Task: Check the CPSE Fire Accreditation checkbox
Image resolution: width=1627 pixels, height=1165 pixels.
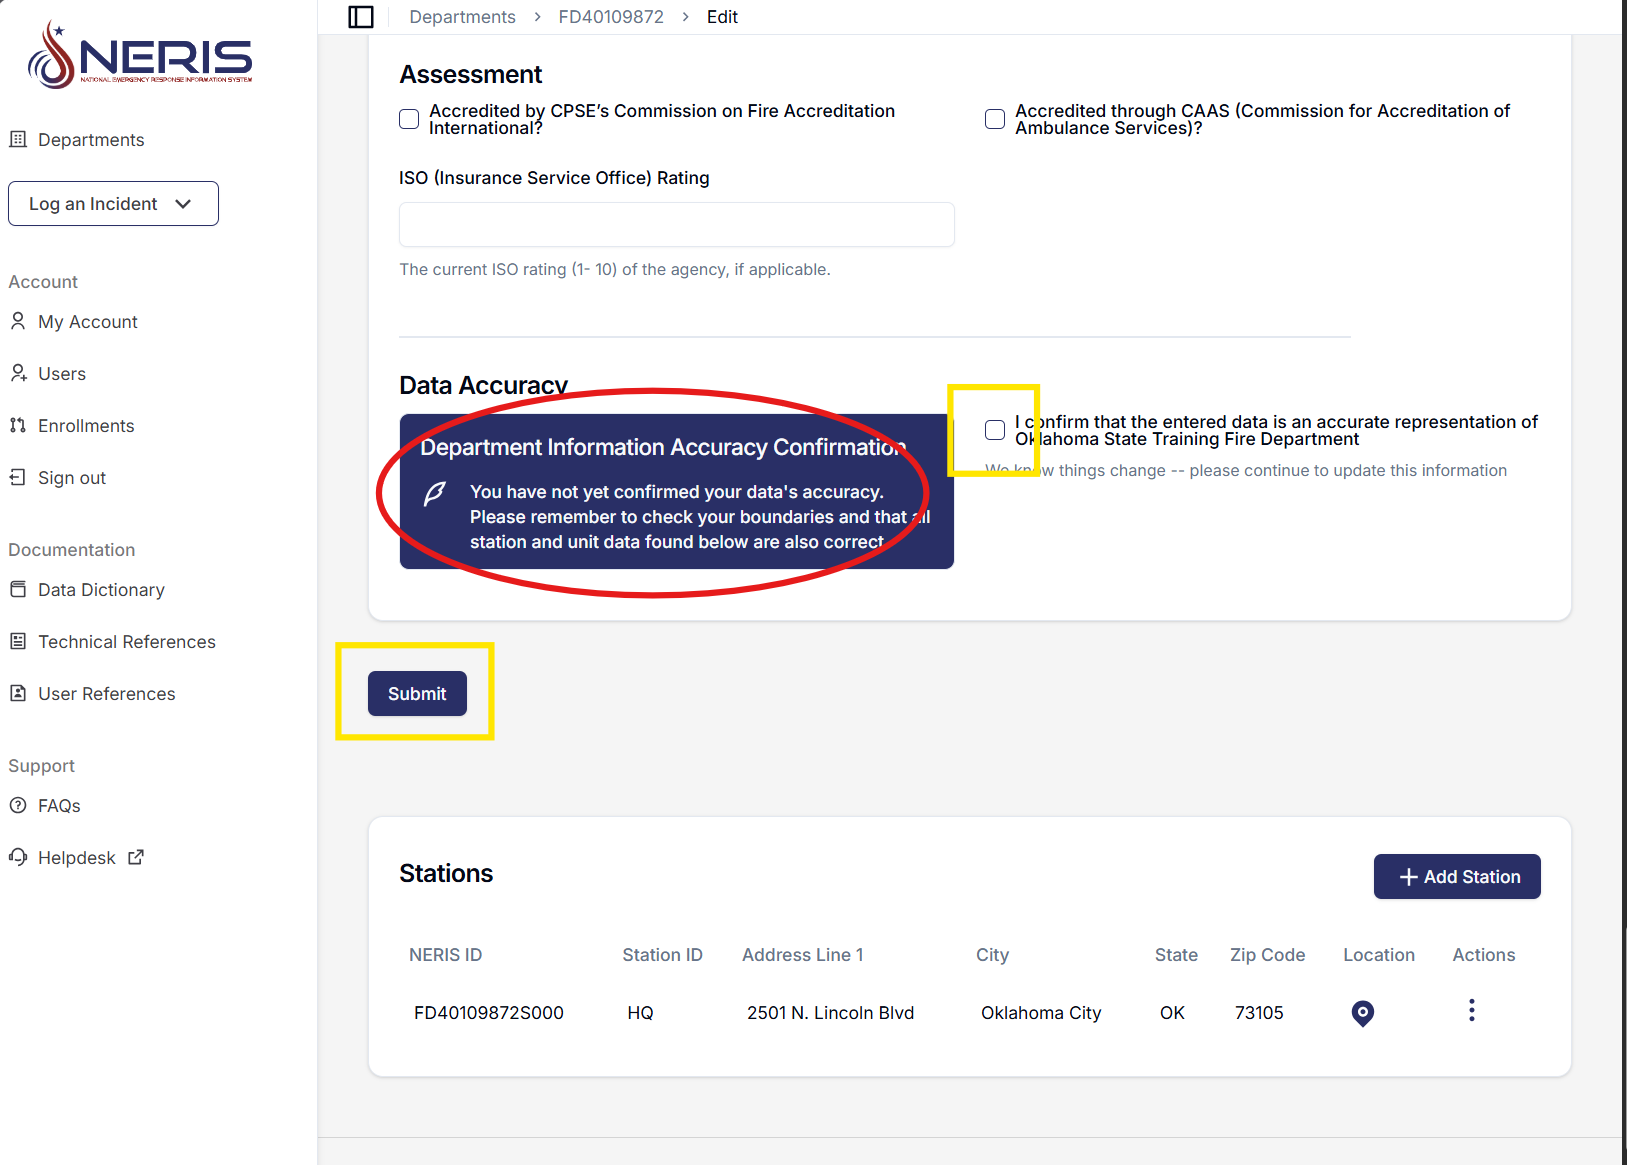Action: click(x=409, y=119)
